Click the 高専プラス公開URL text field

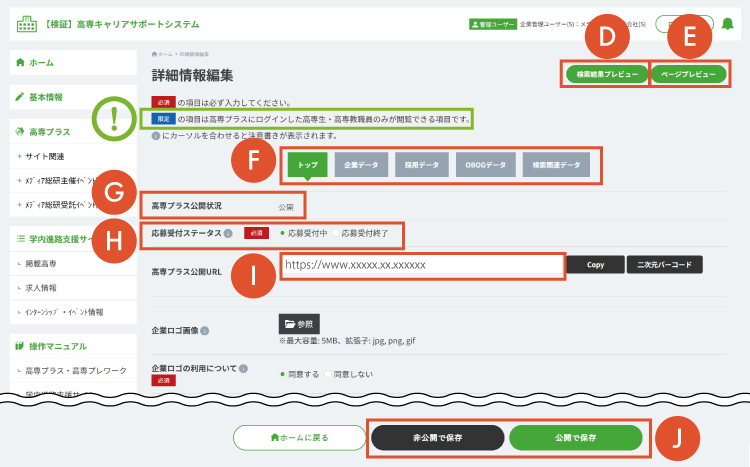[421, 265]
